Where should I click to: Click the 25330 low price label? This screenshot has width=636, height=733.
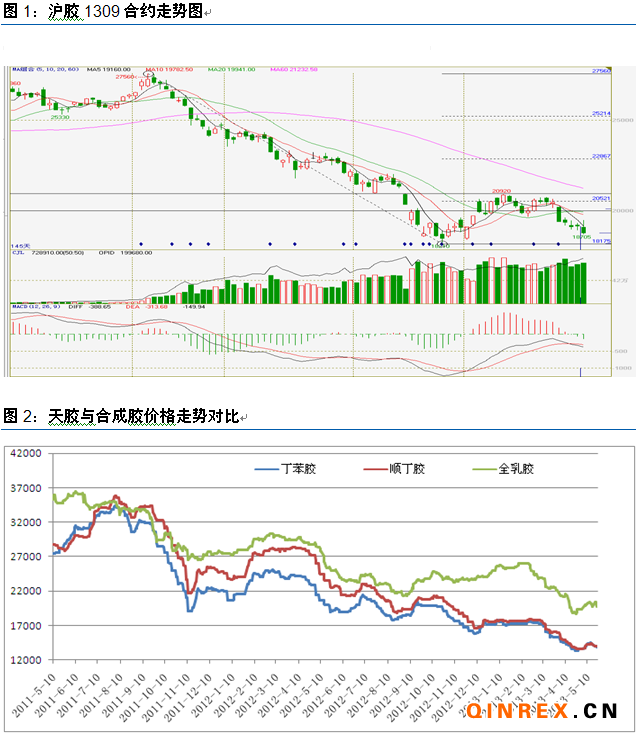60,116
